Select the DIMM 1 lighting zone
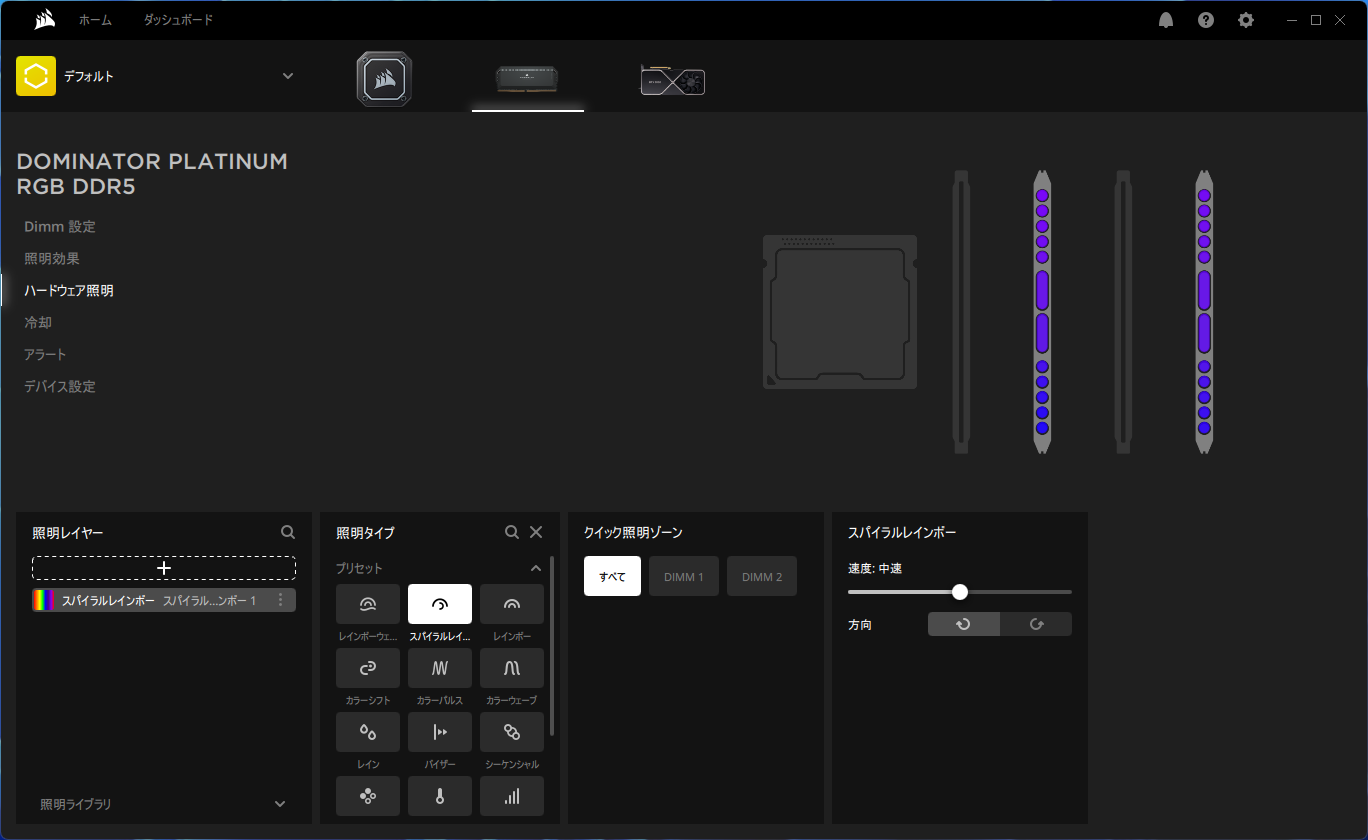Viewport: 1368px width, 840px height. coord(684,576)
